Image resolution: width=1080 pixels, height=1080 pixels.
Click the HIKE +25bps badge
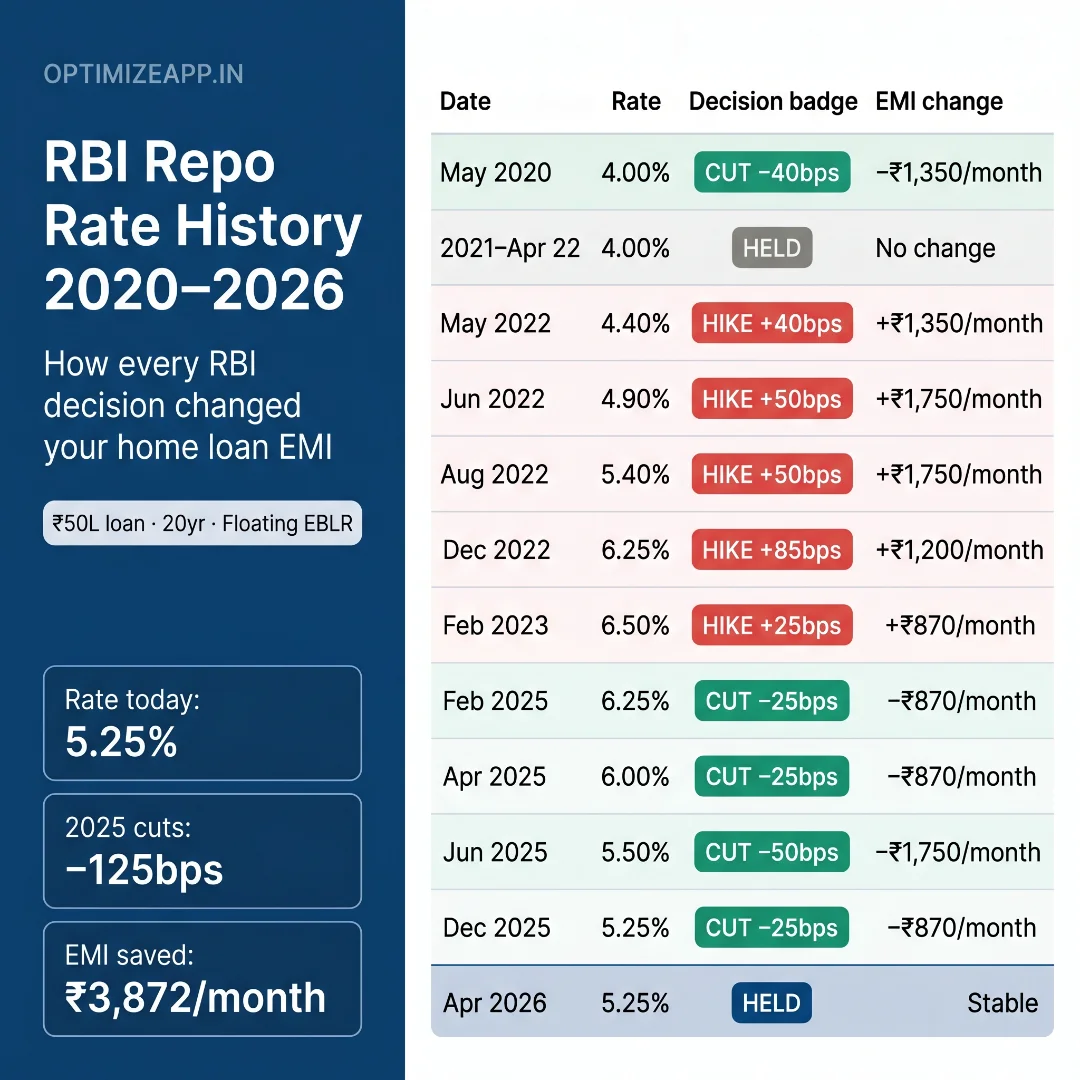pyautogui.click(x=771, y=625)
